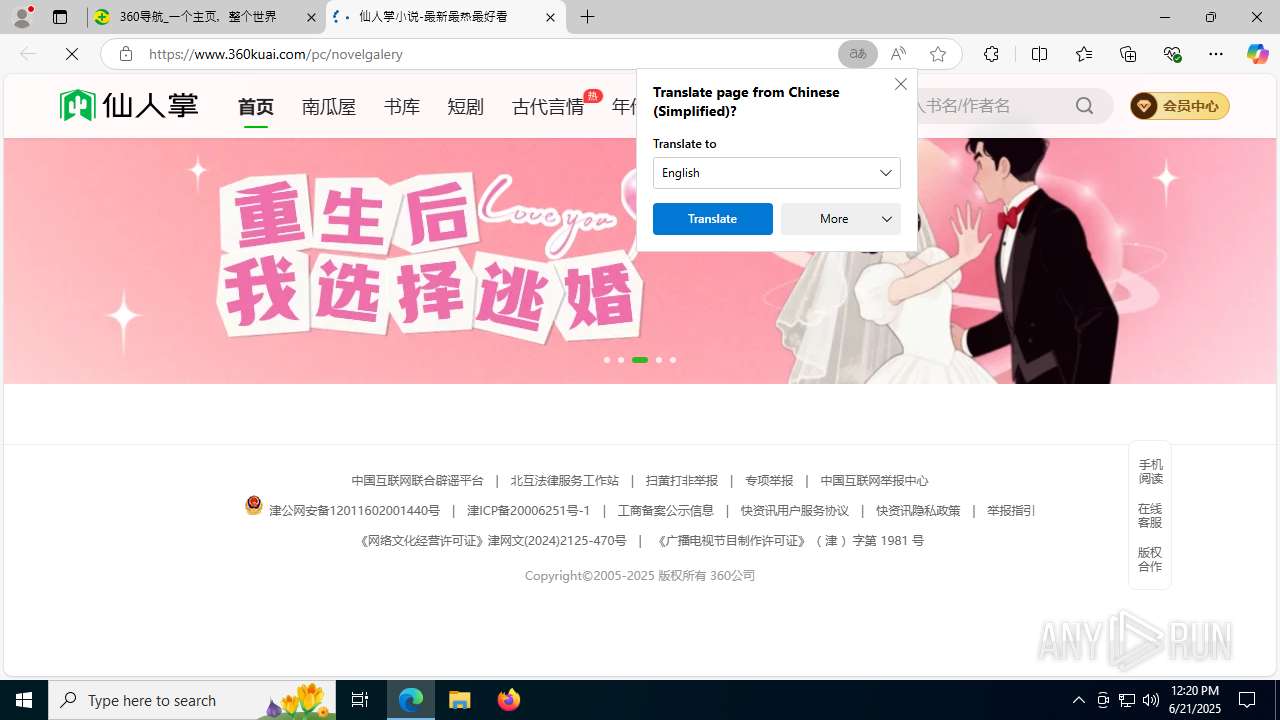
Task: Open Windows Start menu
Action: 24,700
